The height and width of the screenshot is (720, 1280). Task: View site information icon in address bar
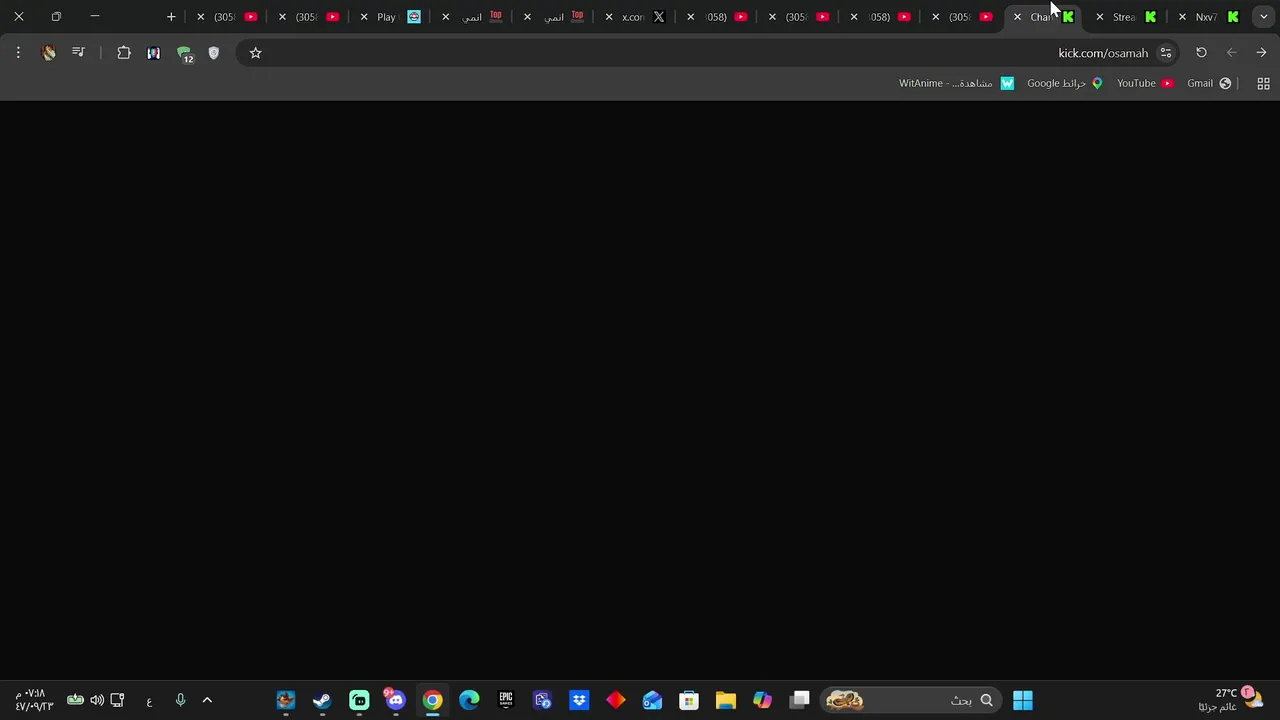click(x=1165, y=53)
